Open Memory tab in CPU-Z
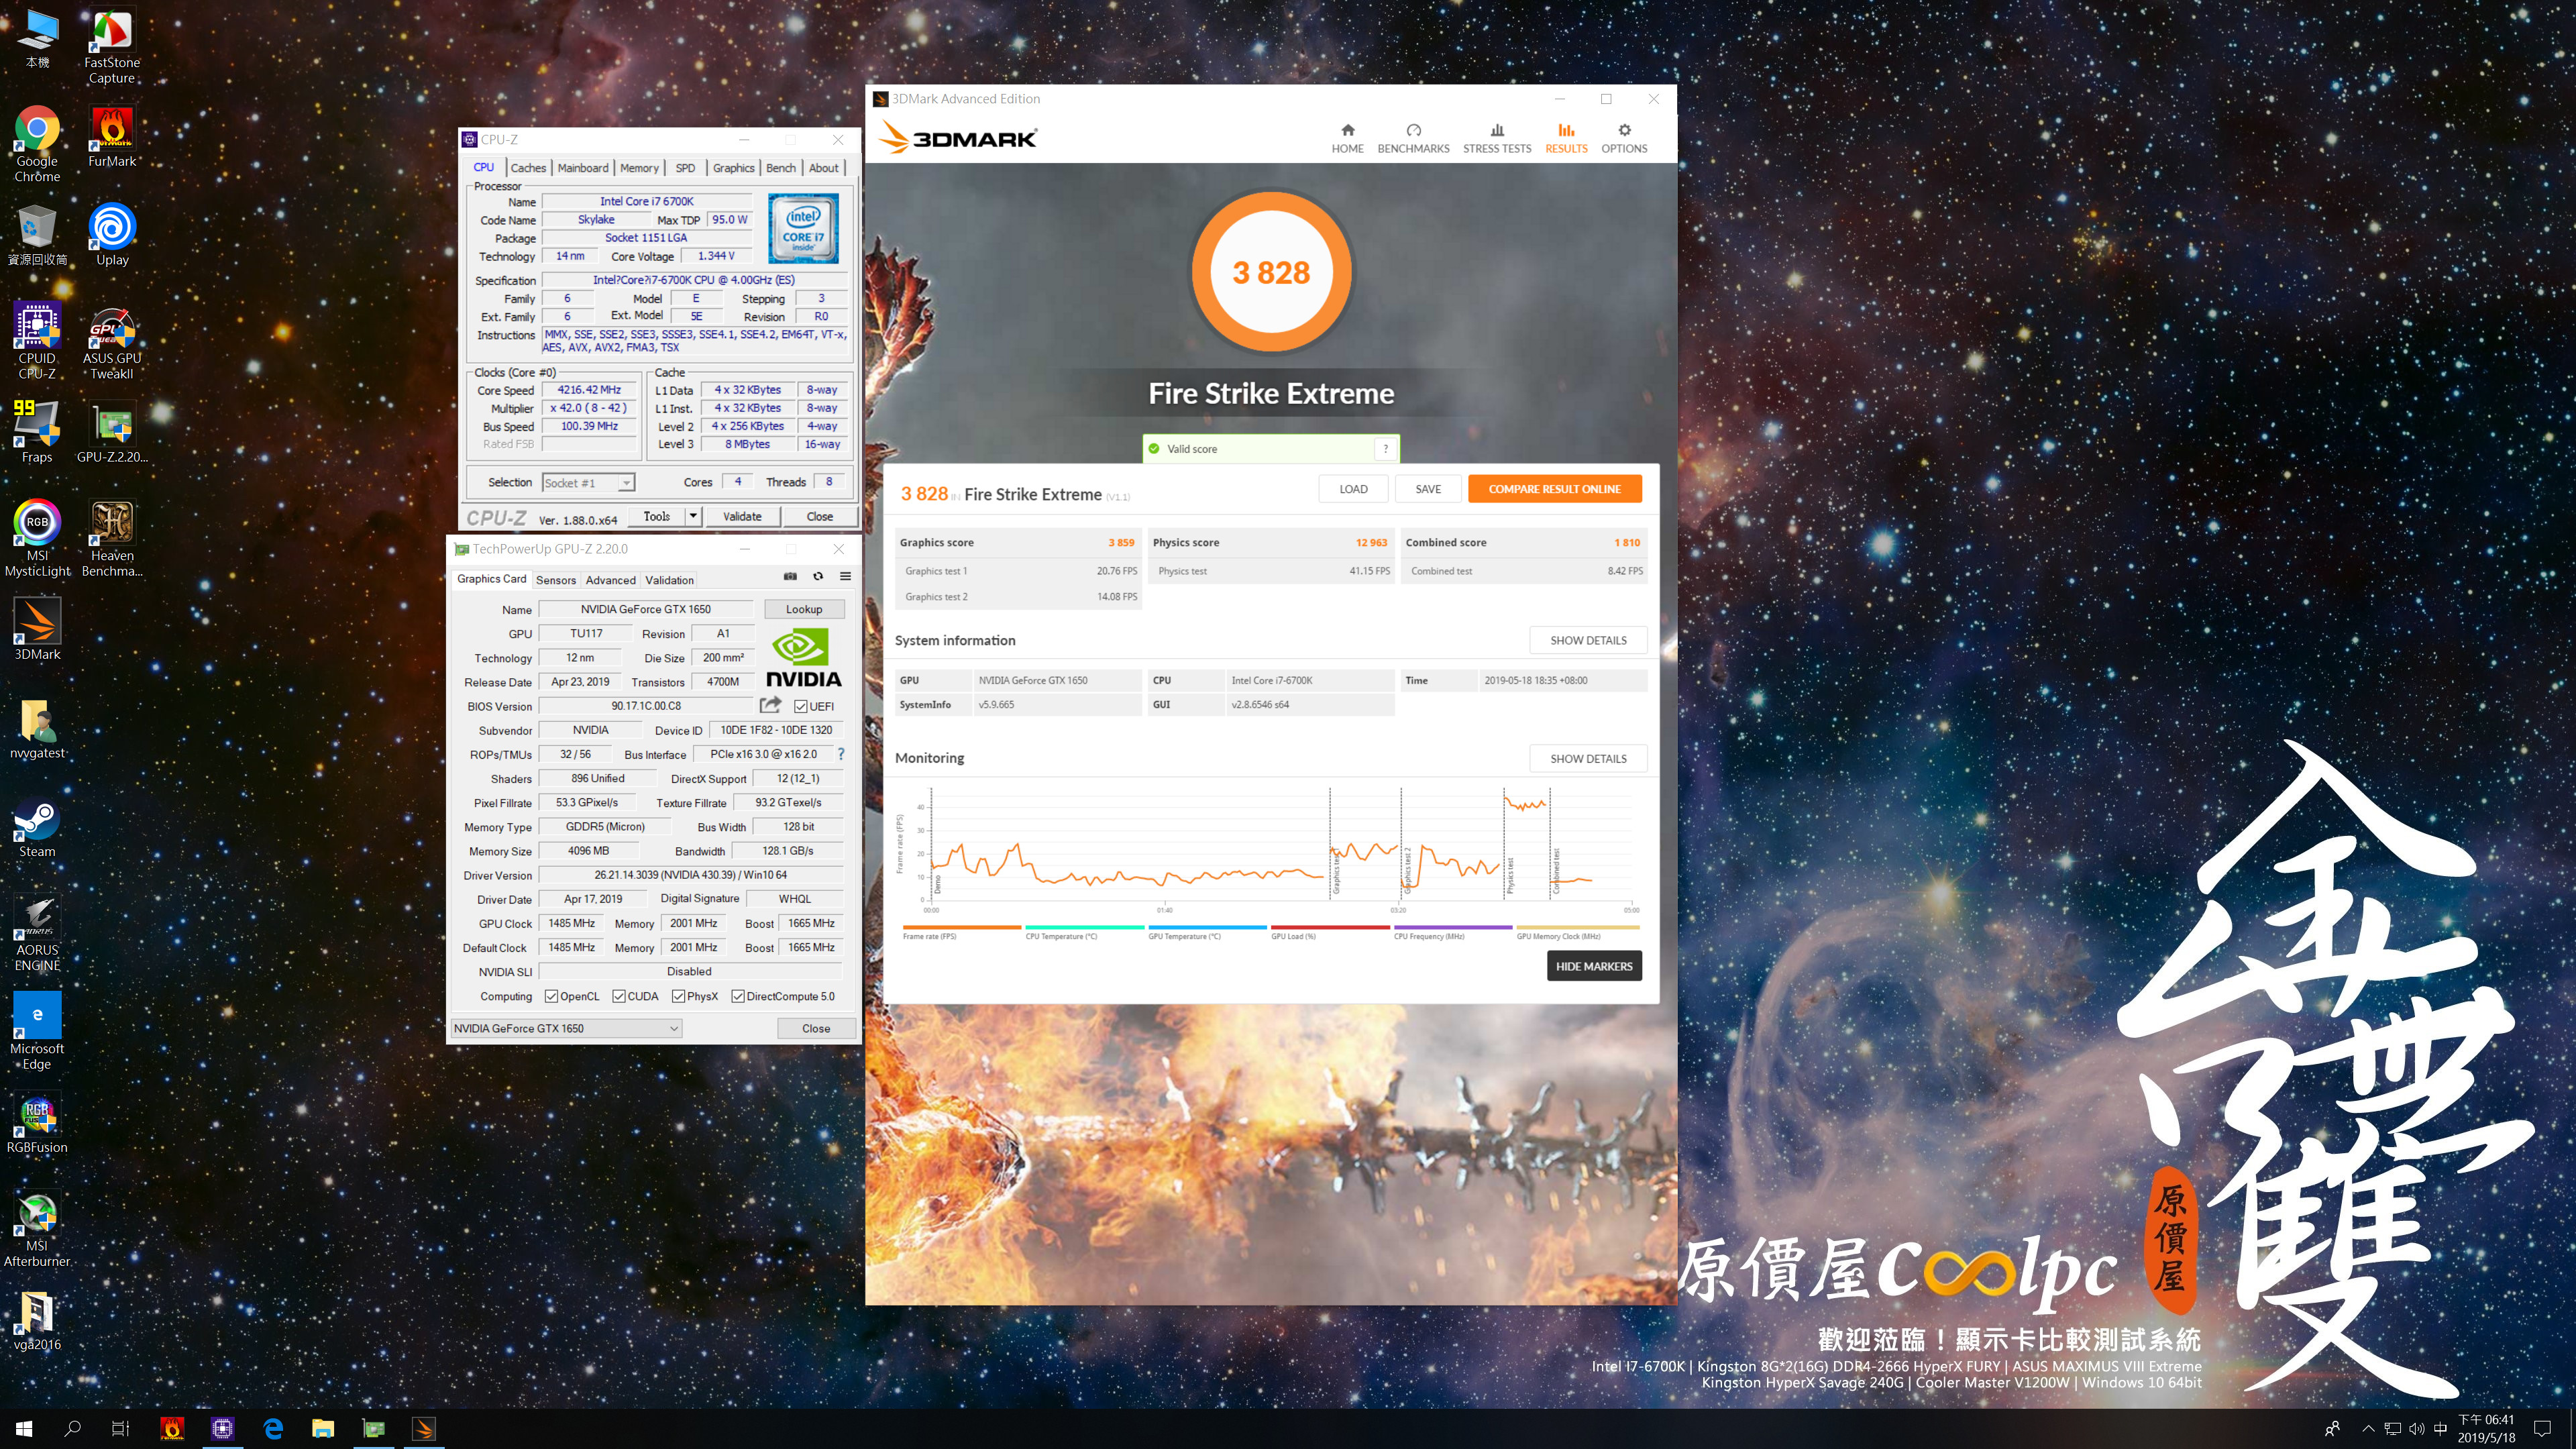This screenshot has height=1449, width=2576. (639, 168)
